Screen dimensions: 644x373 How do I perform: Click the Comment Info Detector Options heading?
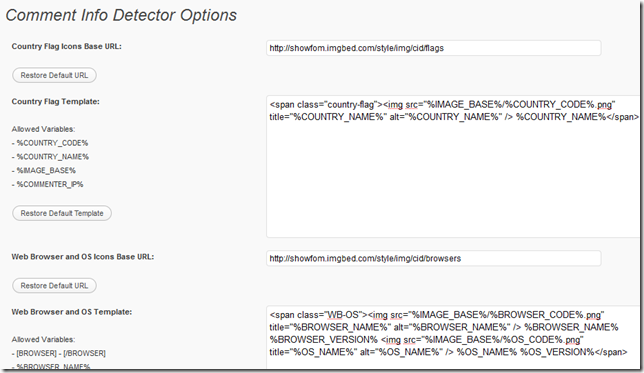coord(121,15)
